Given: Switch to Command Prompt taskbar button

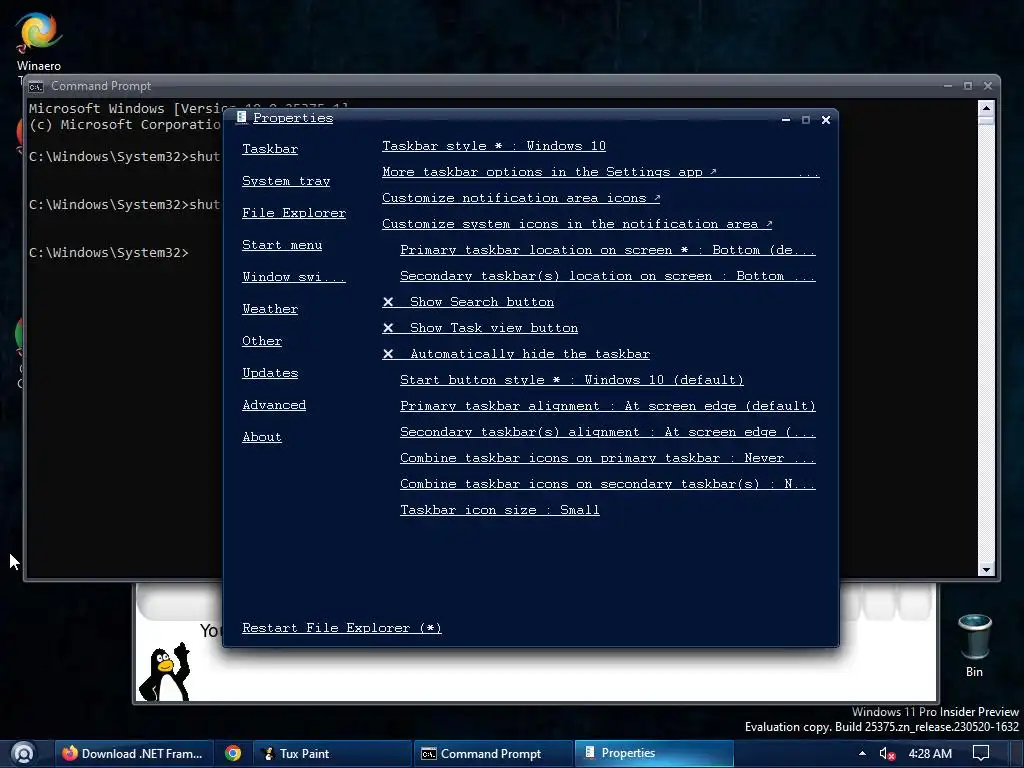Looking at the screenshot, I should pyautogui.click(x=492, y=754).
